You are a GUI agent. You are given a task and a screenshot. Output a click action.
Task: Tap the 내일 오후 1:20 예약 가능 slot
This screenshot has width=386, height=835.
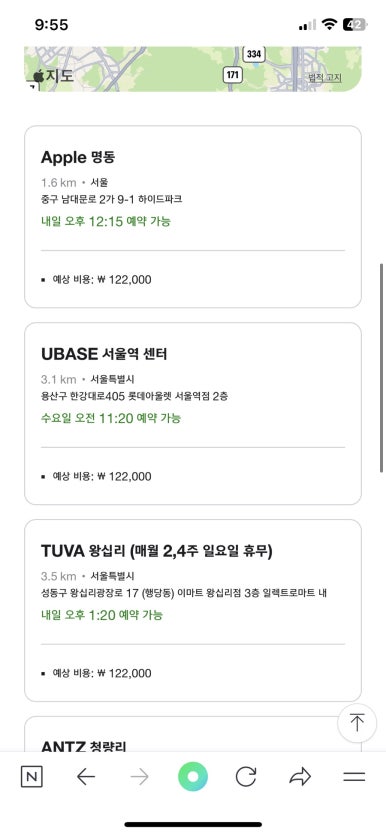point(102,615)
